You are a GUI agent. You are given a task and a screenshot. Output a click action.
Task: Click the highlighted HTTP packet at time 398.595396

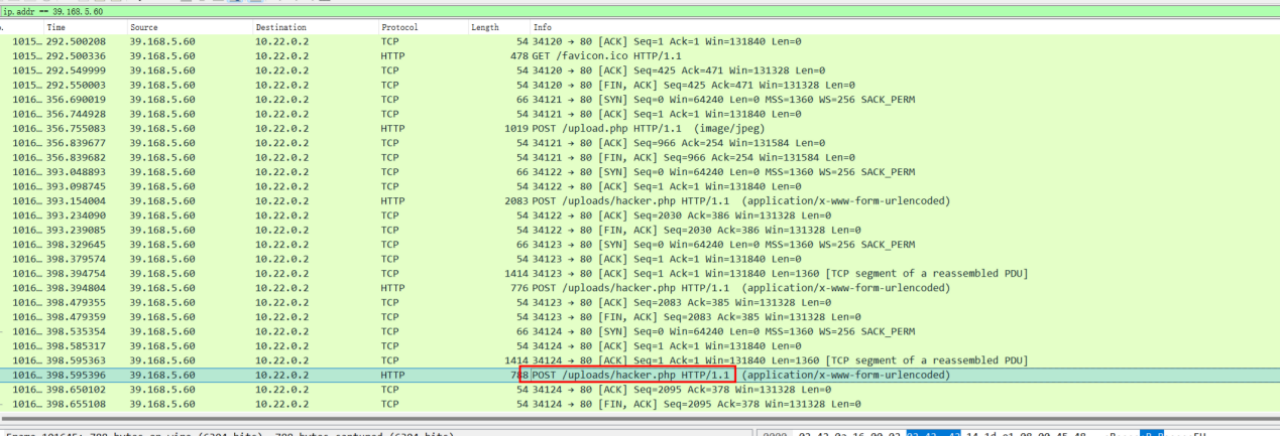[x=640, y=375]
